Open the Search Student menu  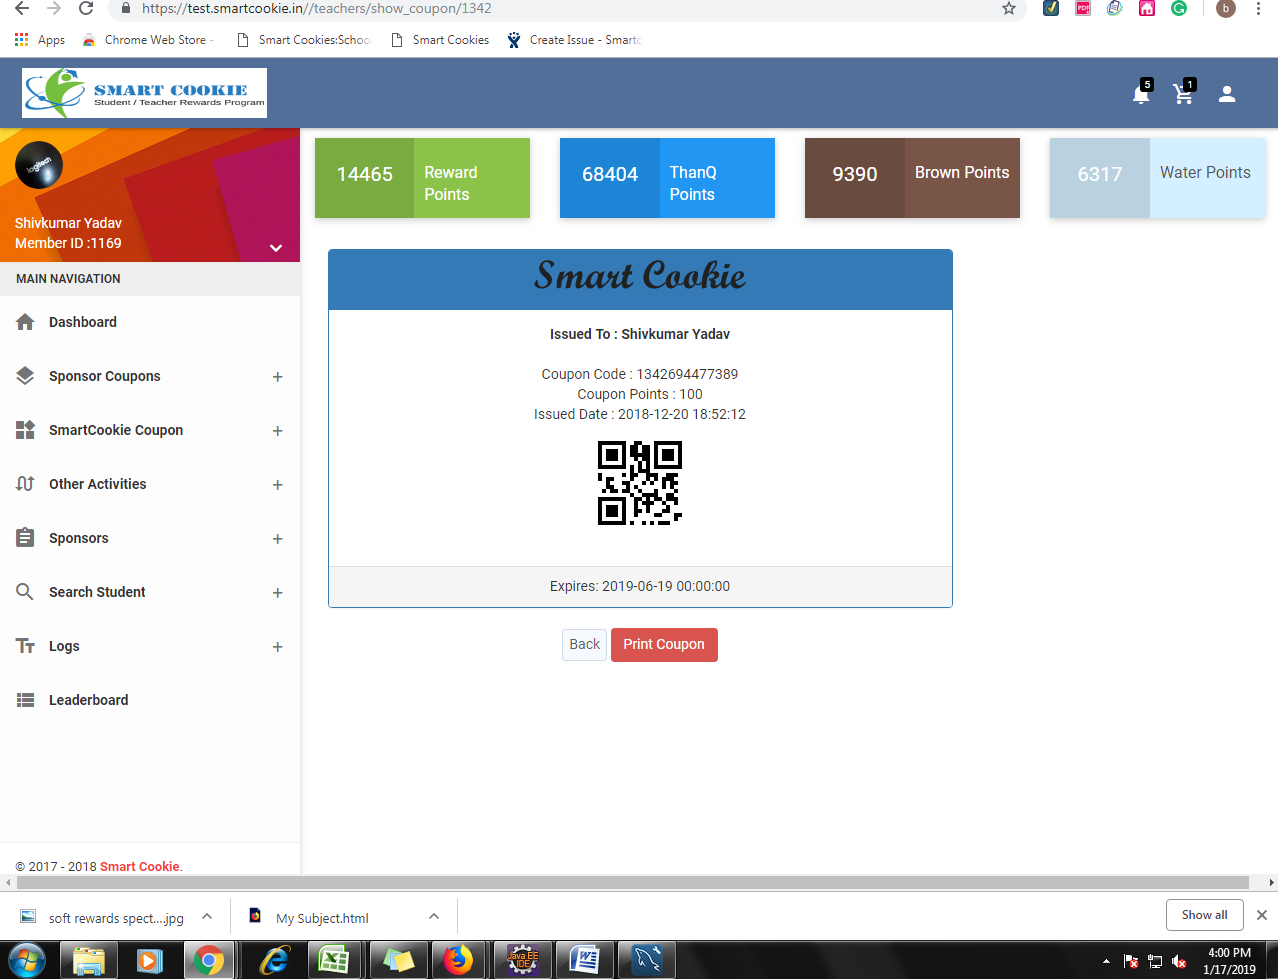point(97,592)
